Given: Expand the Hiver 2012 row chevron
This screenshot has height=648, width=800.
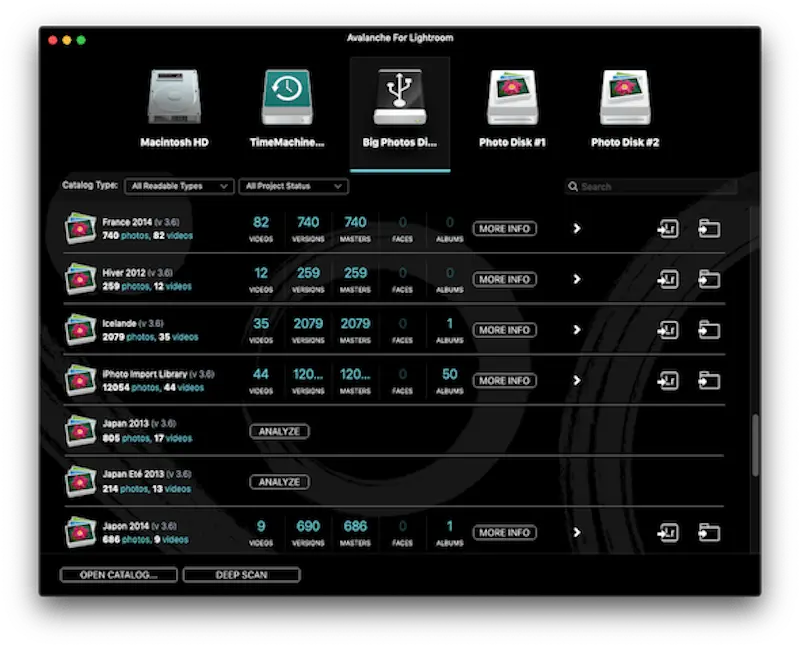Looking at the screenshot, I should coord(577,279).
